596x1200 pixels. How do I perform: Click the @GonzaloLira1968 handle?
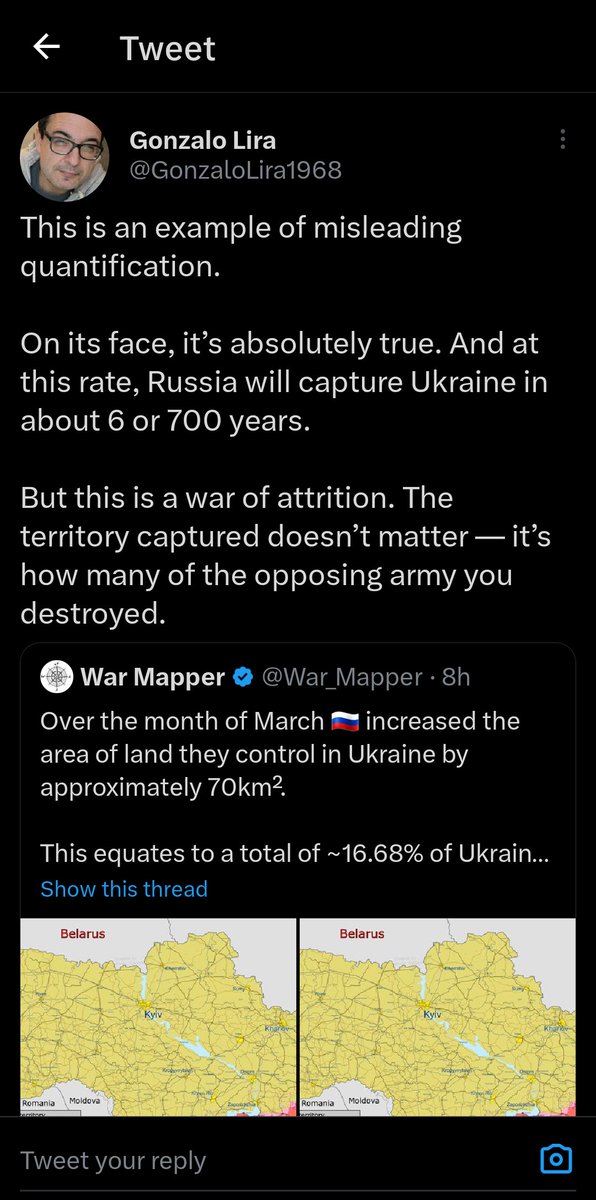coord(236,171)
